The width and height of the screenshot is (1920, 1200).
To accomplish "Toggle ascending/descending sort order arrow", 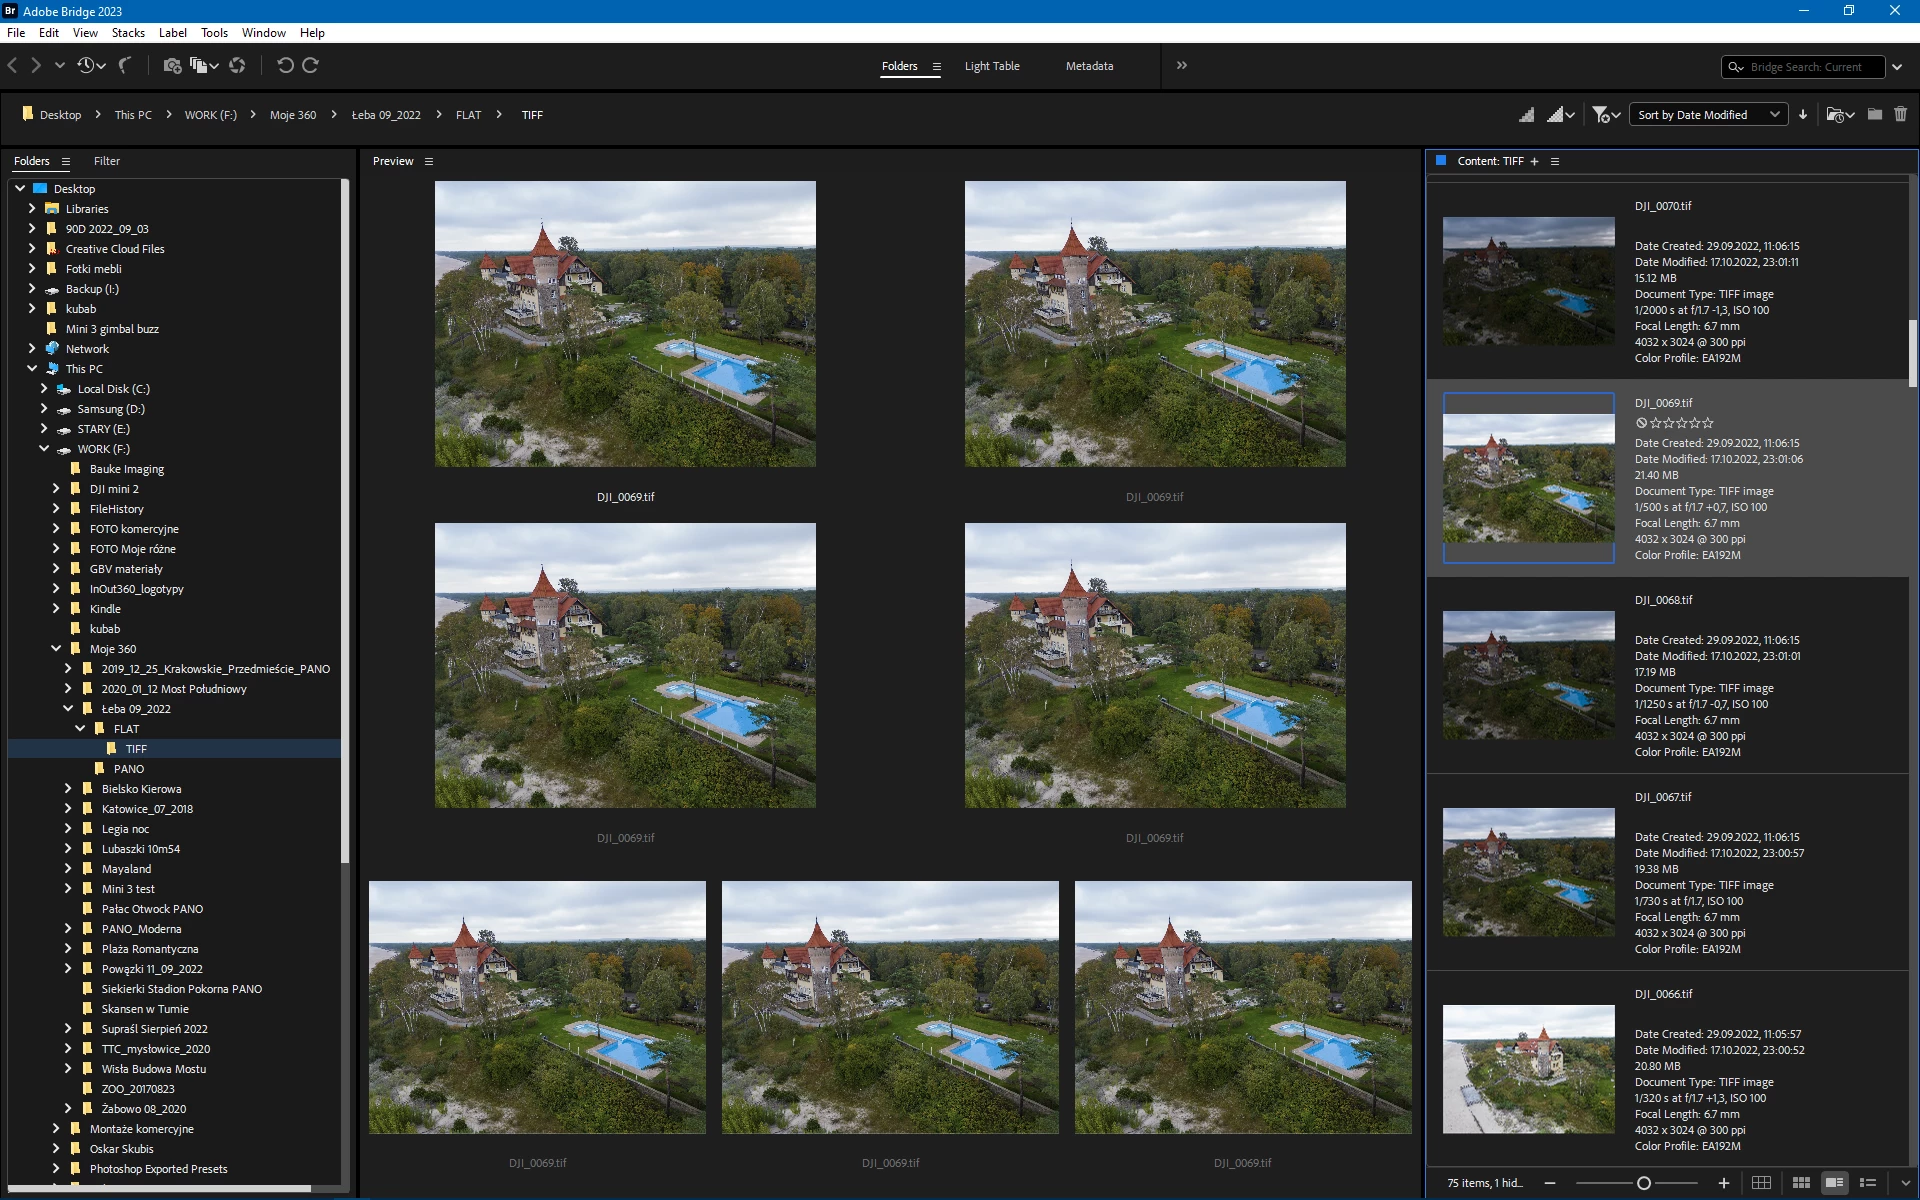I will [x=1803, y=115].
